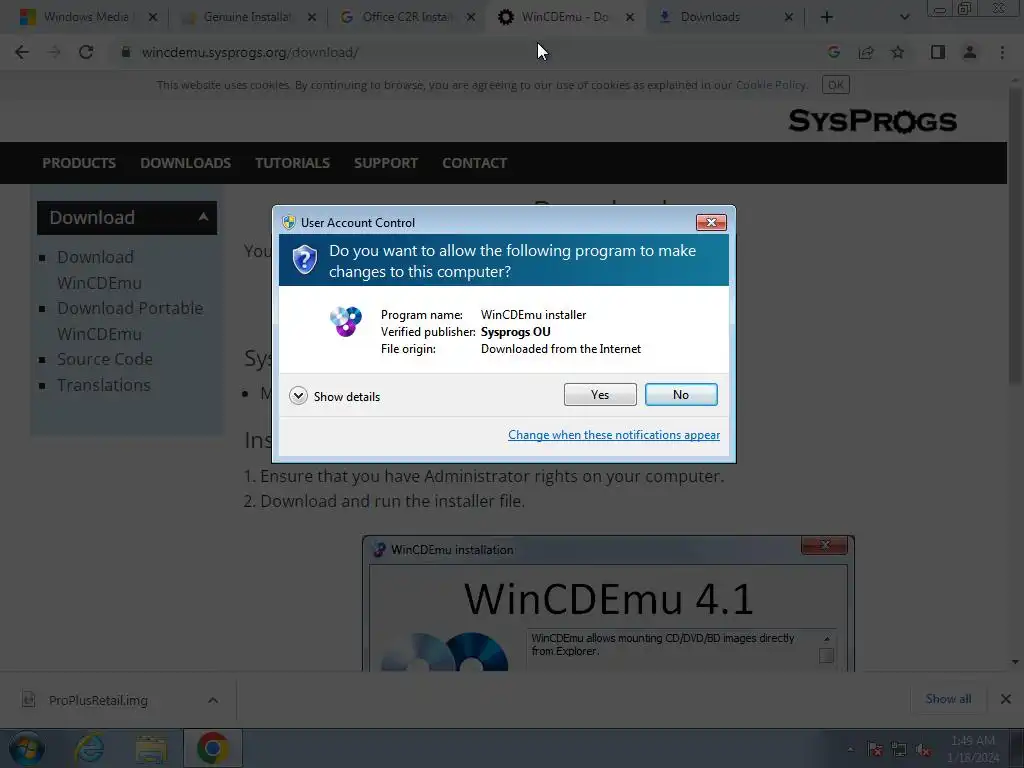Open Download Portable WinCDEmu link
Screen dimensions: 1024x768
pyautogui.click(x=130, y=321)
